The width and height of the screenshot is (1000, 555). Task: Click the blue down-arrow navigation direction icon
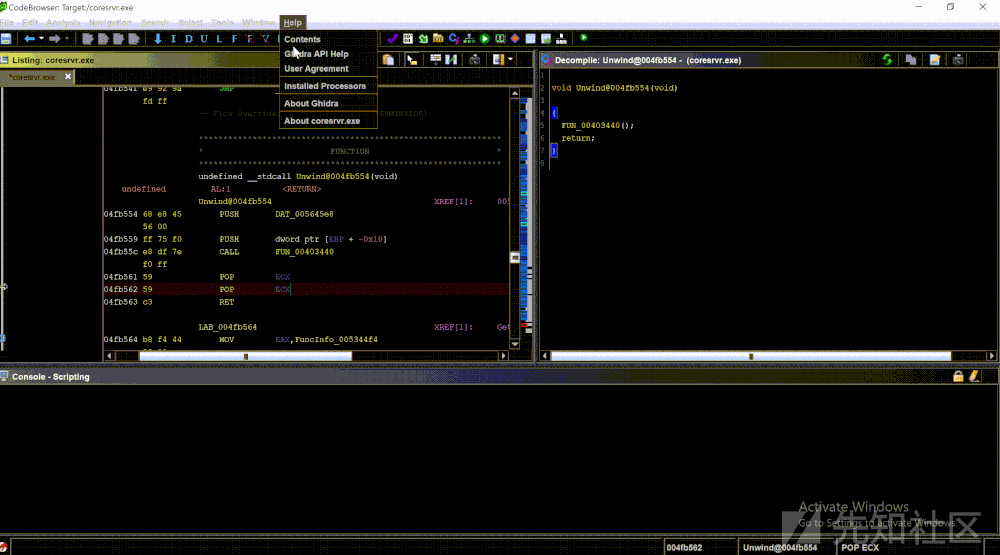coord(158,39)
